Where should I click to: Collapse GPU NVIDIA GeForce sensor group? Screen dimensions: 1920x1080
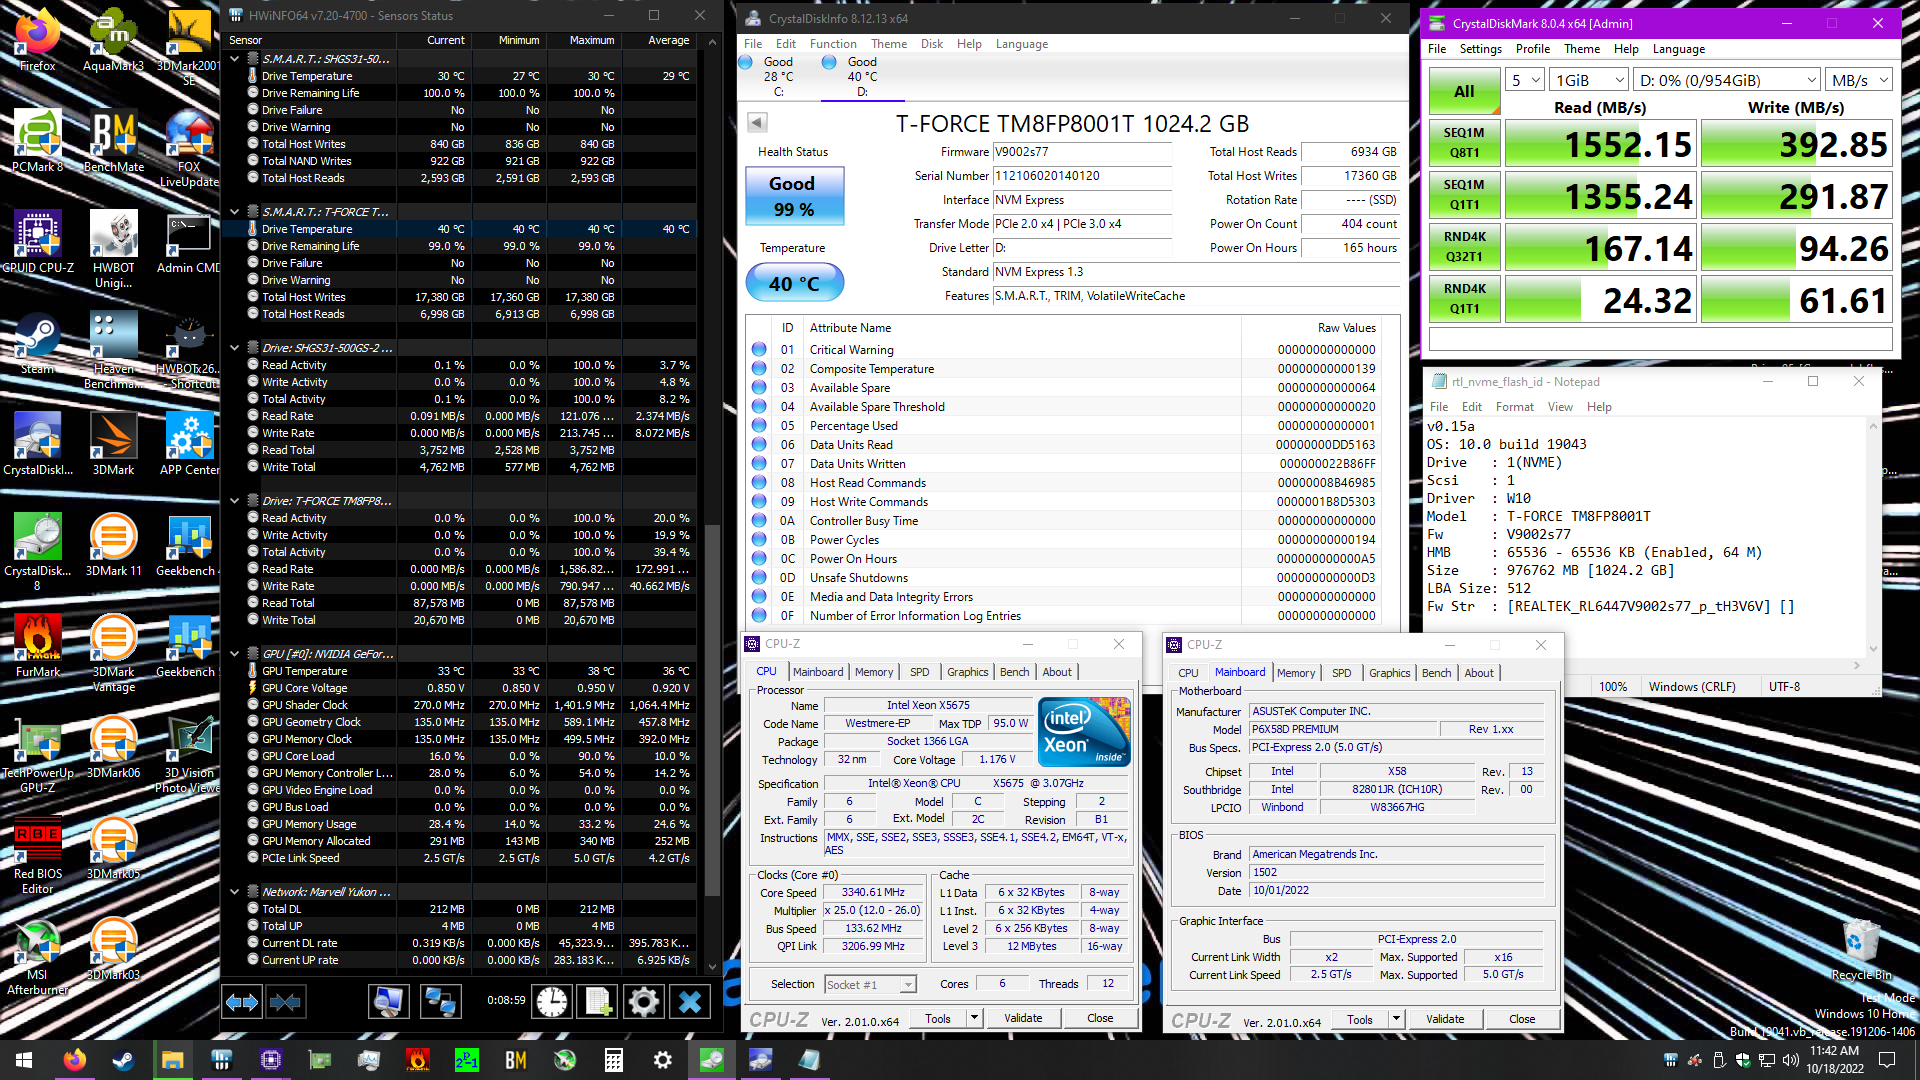tap(235, 654)
